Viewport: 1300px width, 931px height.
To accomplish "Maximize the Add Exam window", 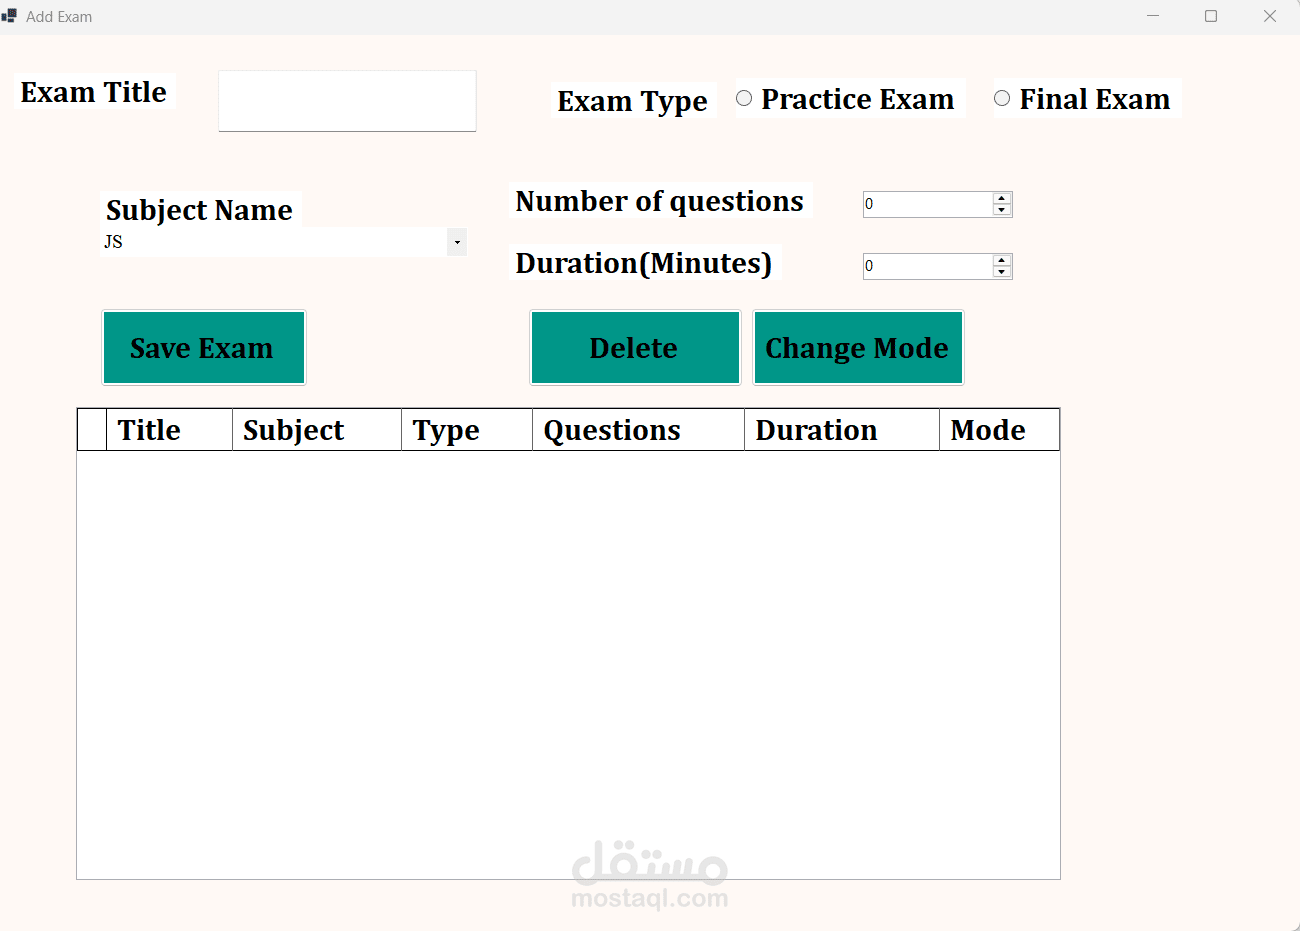I will click(1211, 16).
